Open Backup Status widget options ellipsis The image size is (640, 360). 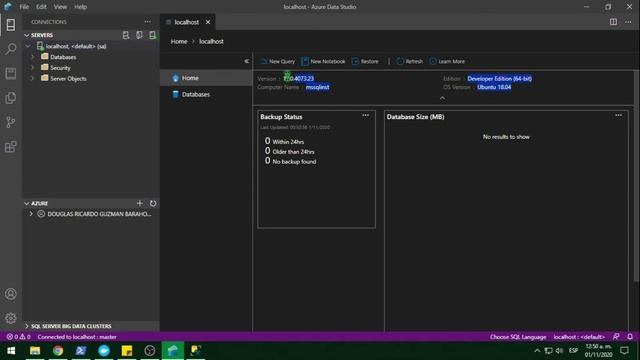(366, 116)
